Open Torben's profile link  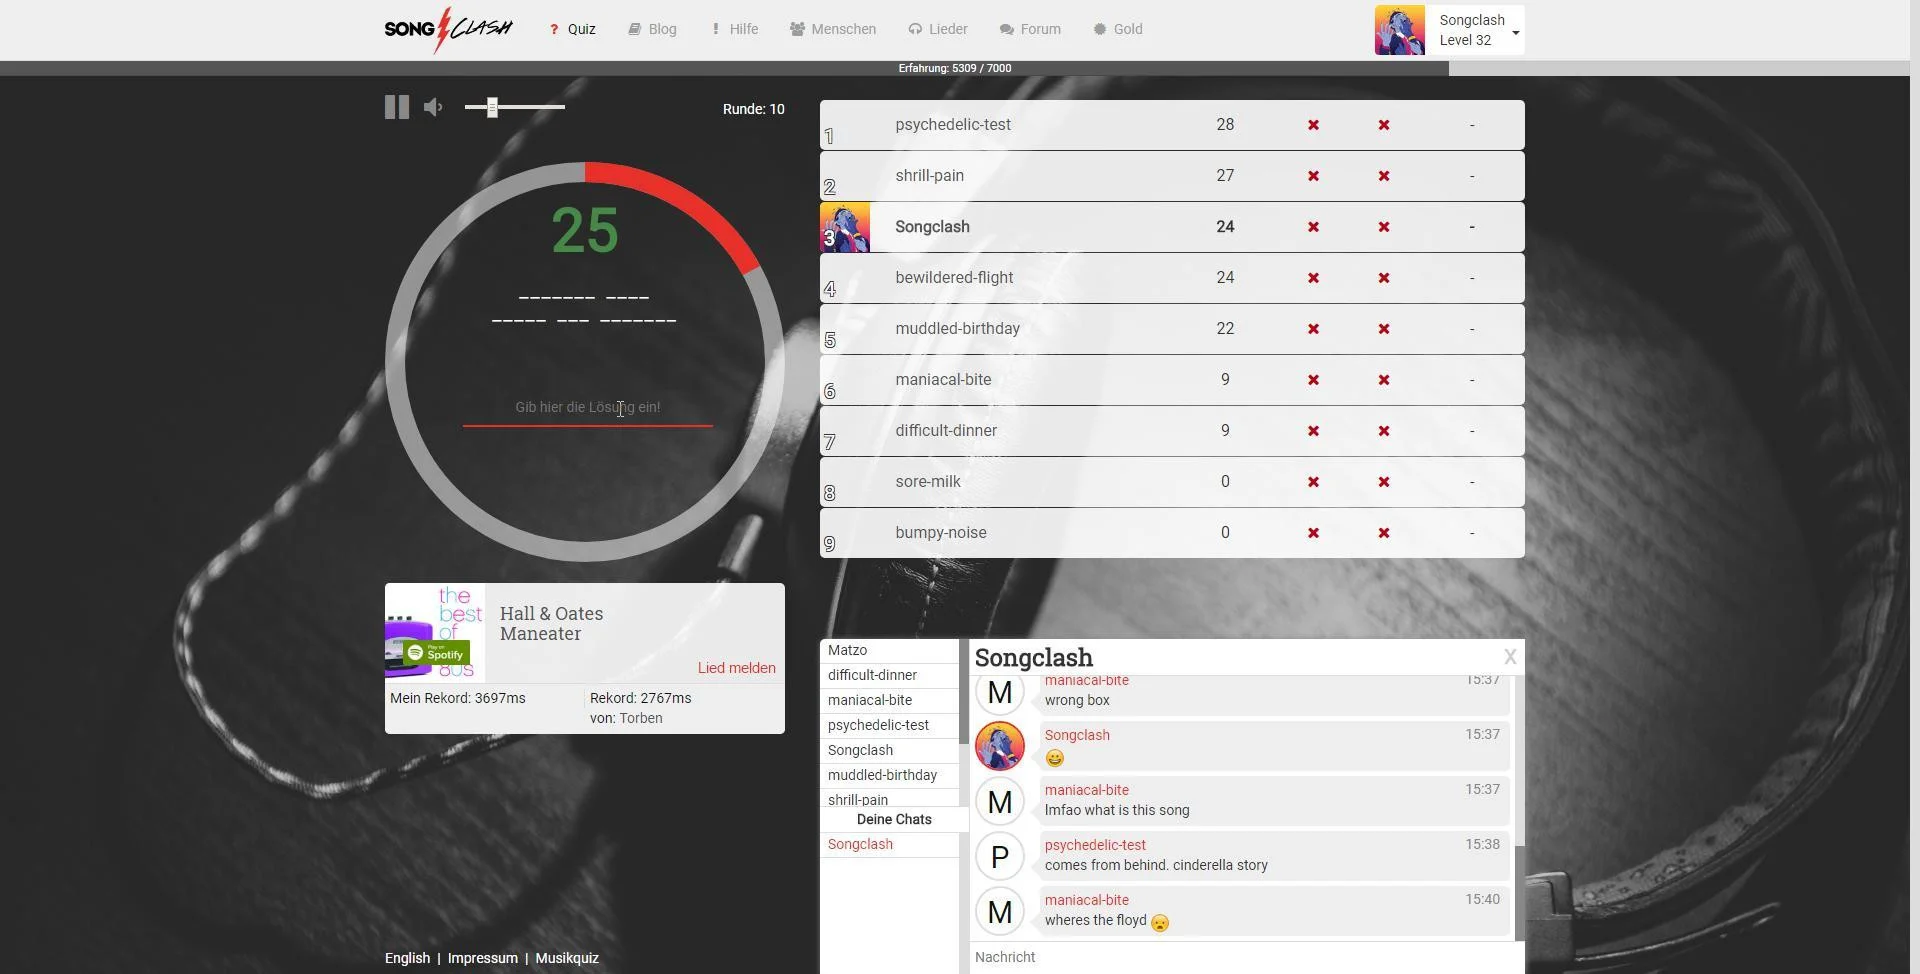point(641,718)
